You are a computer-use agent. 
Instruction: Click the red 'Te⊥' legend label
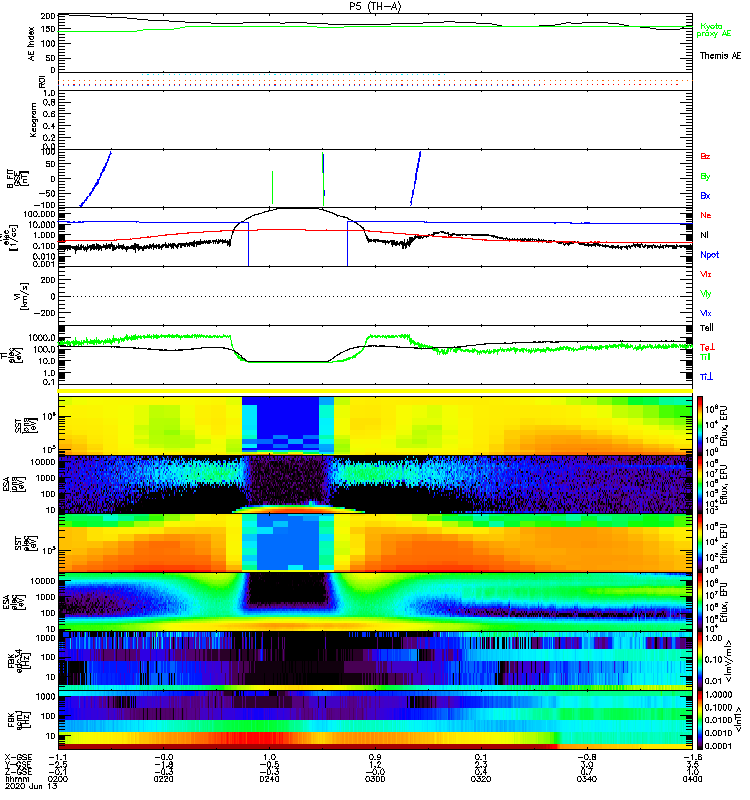tap(707, 347)
